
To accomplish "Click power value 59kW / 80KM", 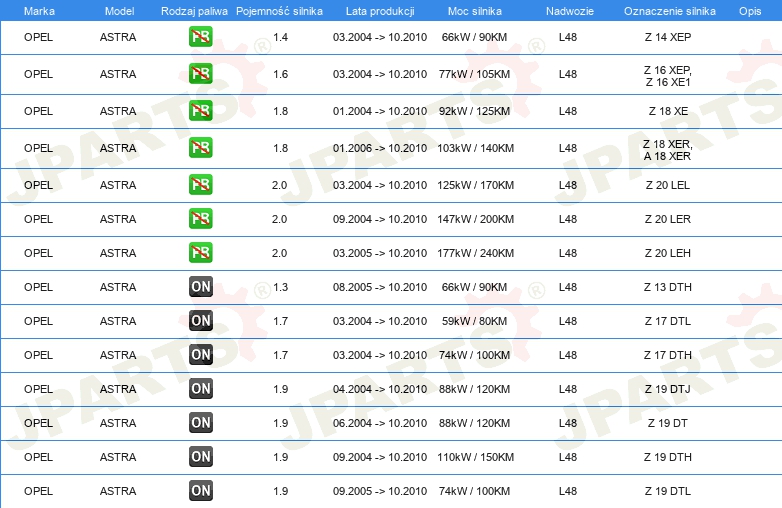I will tap(474, 321).
